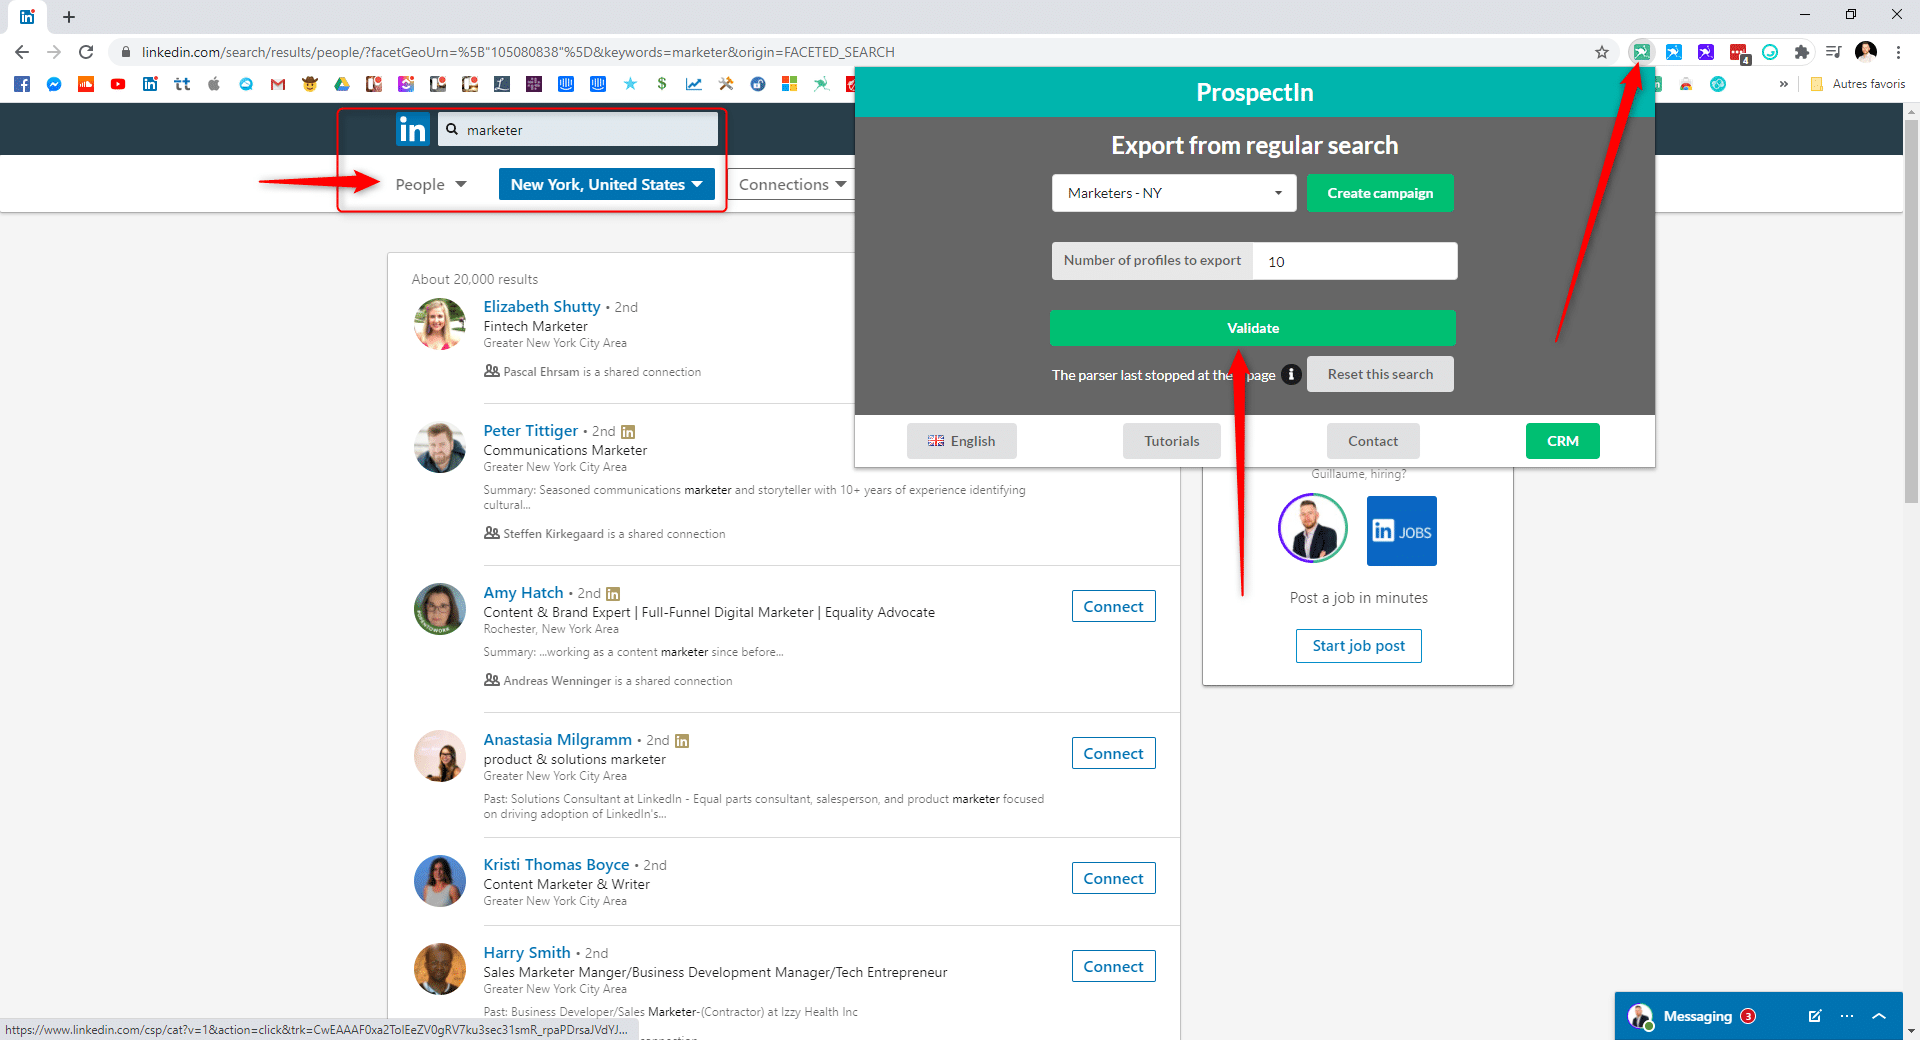The width and height of the screenshot is (1920, 1040).
Task: Click the green Validate button
Action: (1253, 328)
